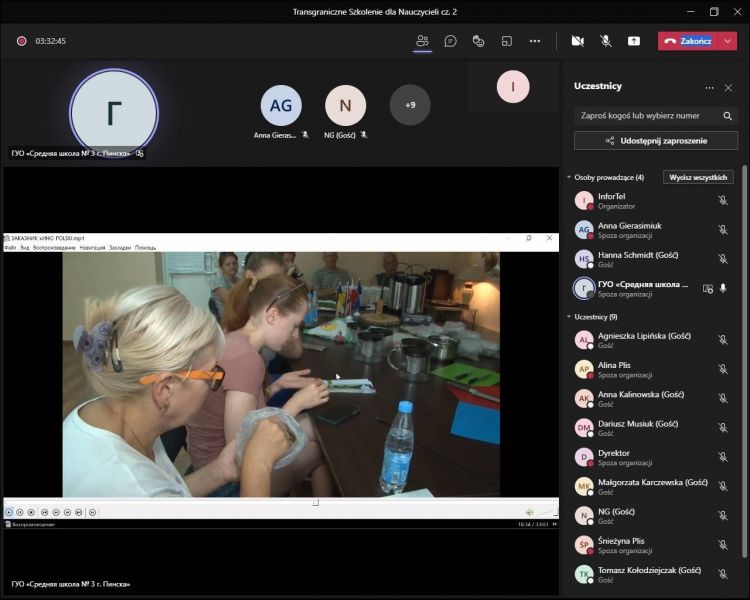This screenshot has width=750, height=600.
Task: Open the meeting chat
Action: (x=451, y=41)
